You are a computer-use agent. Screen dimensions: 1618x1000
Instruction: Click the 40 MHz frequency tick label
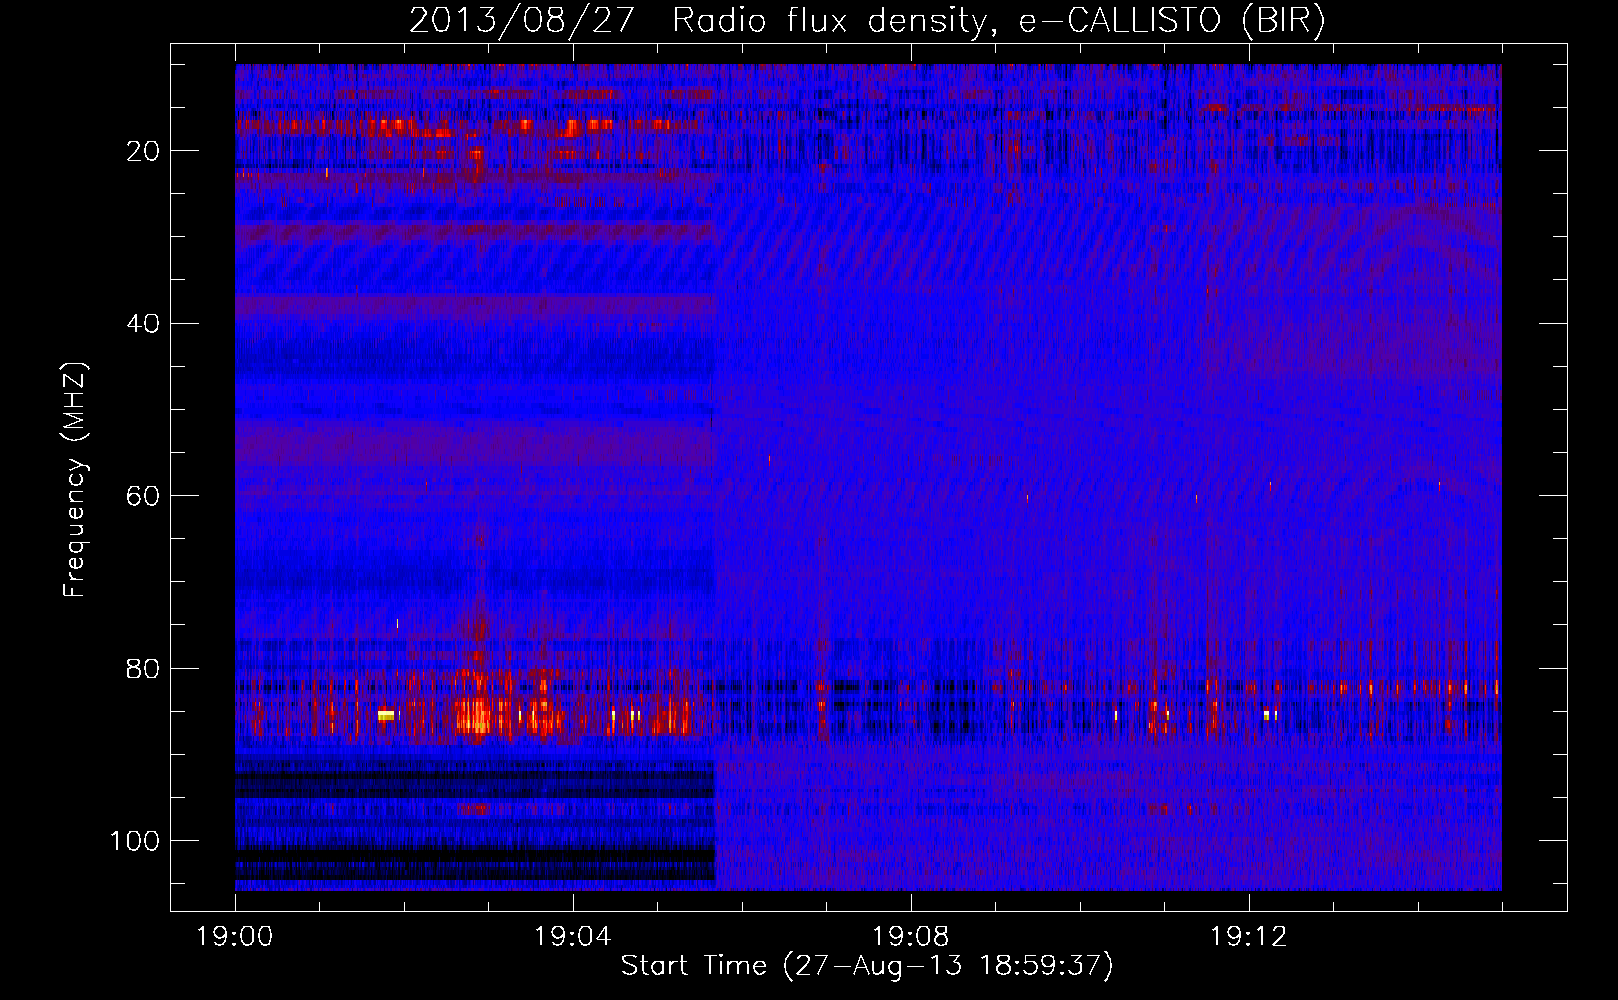tap(143, 324)
